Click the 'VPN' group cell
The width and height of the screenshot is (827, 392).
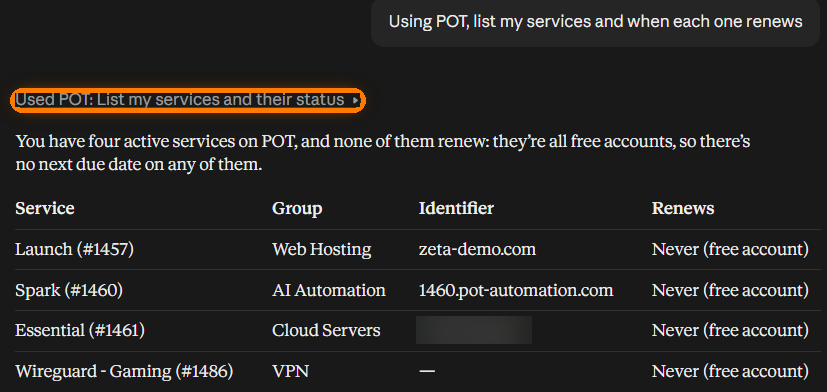click(291, 371)
